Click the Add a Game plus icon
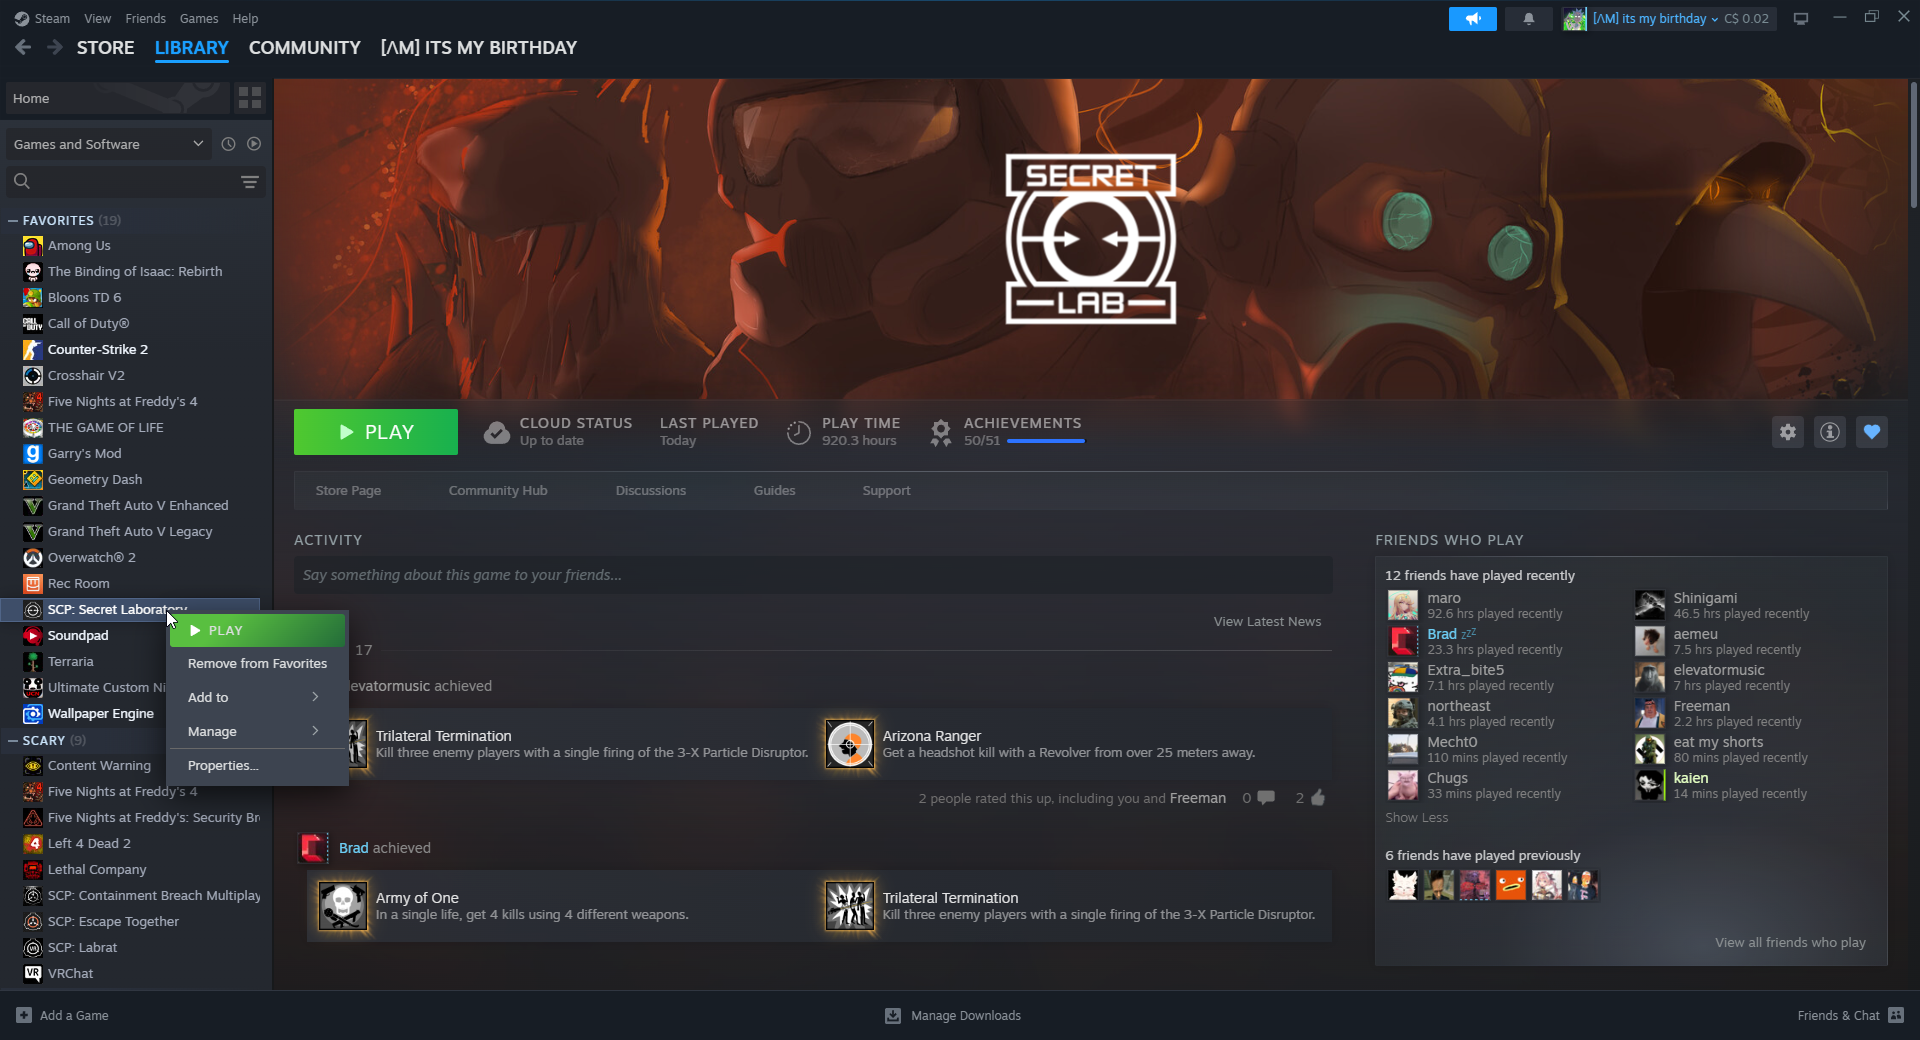The image size is (1920, 1040). 24,1015
